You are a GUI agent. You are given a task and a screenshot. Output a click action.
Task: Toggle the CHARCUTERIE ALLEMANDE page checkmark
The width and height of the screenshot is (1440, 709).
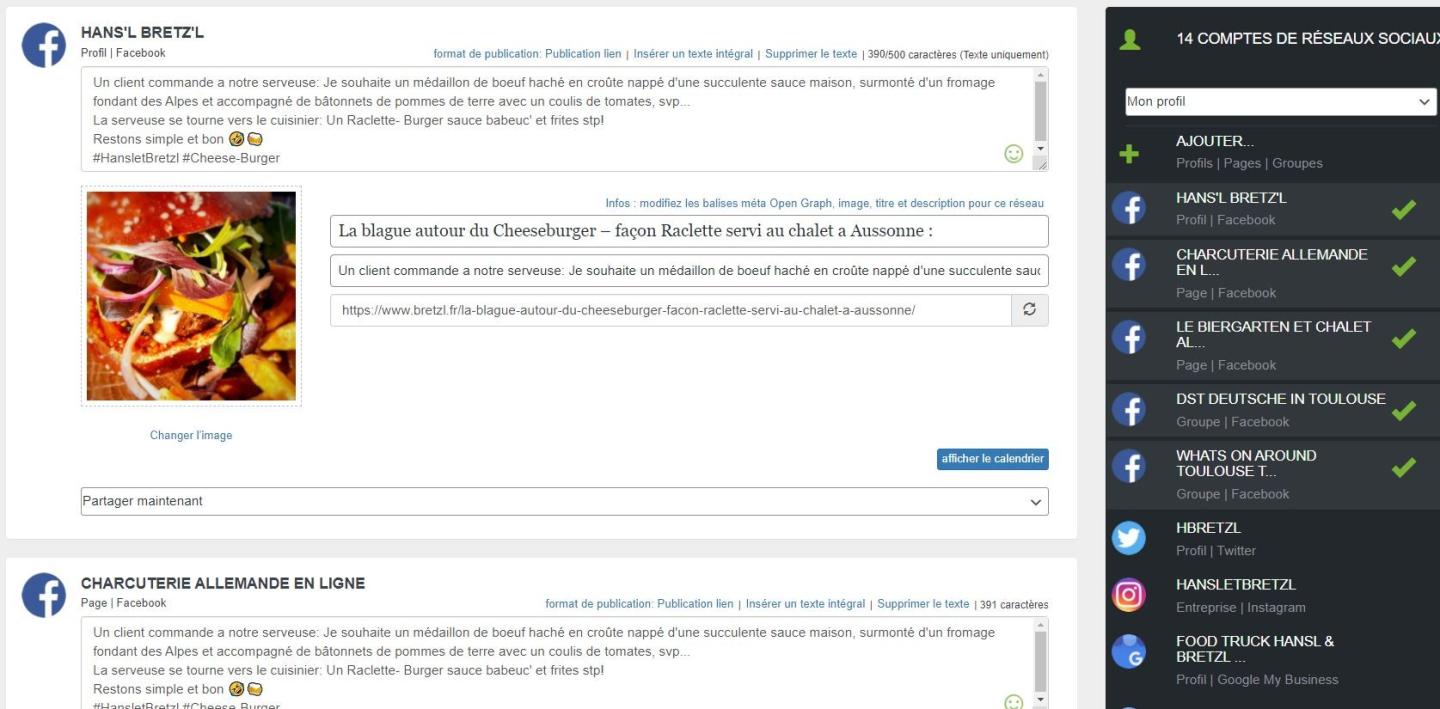tap(1403, 267)
